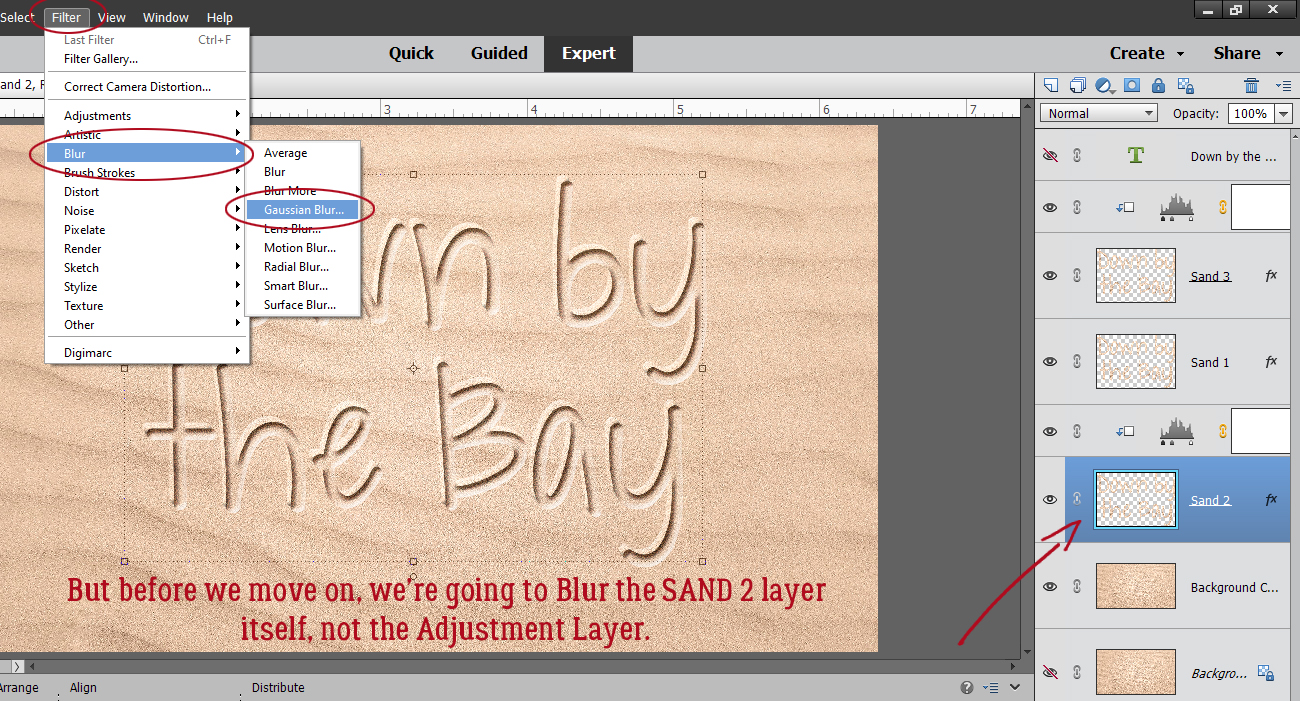Image resolution: width=1300 pixels, height=701 pixels.
Task: Click the lock transparent pixels icon
Action: 1185,85
